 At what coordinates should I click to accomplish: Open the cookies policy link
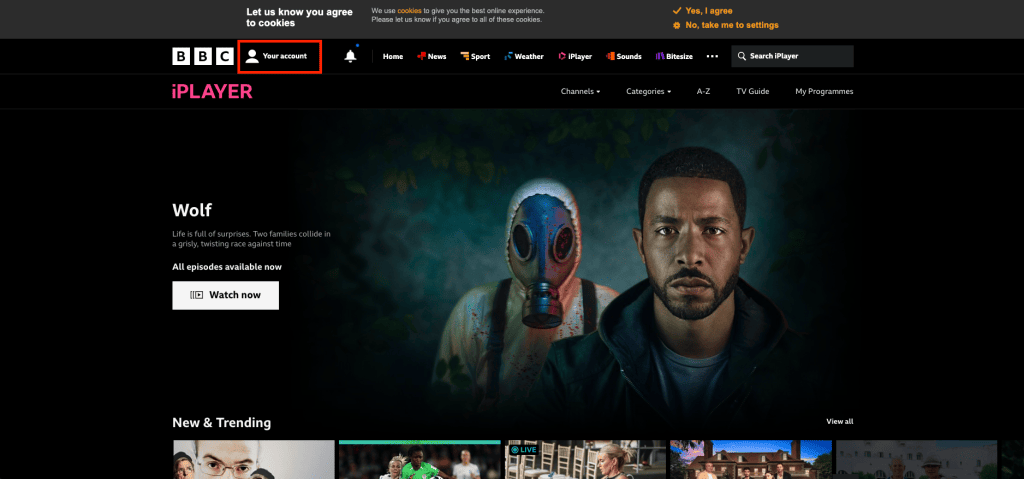click(x=409, y=11)
